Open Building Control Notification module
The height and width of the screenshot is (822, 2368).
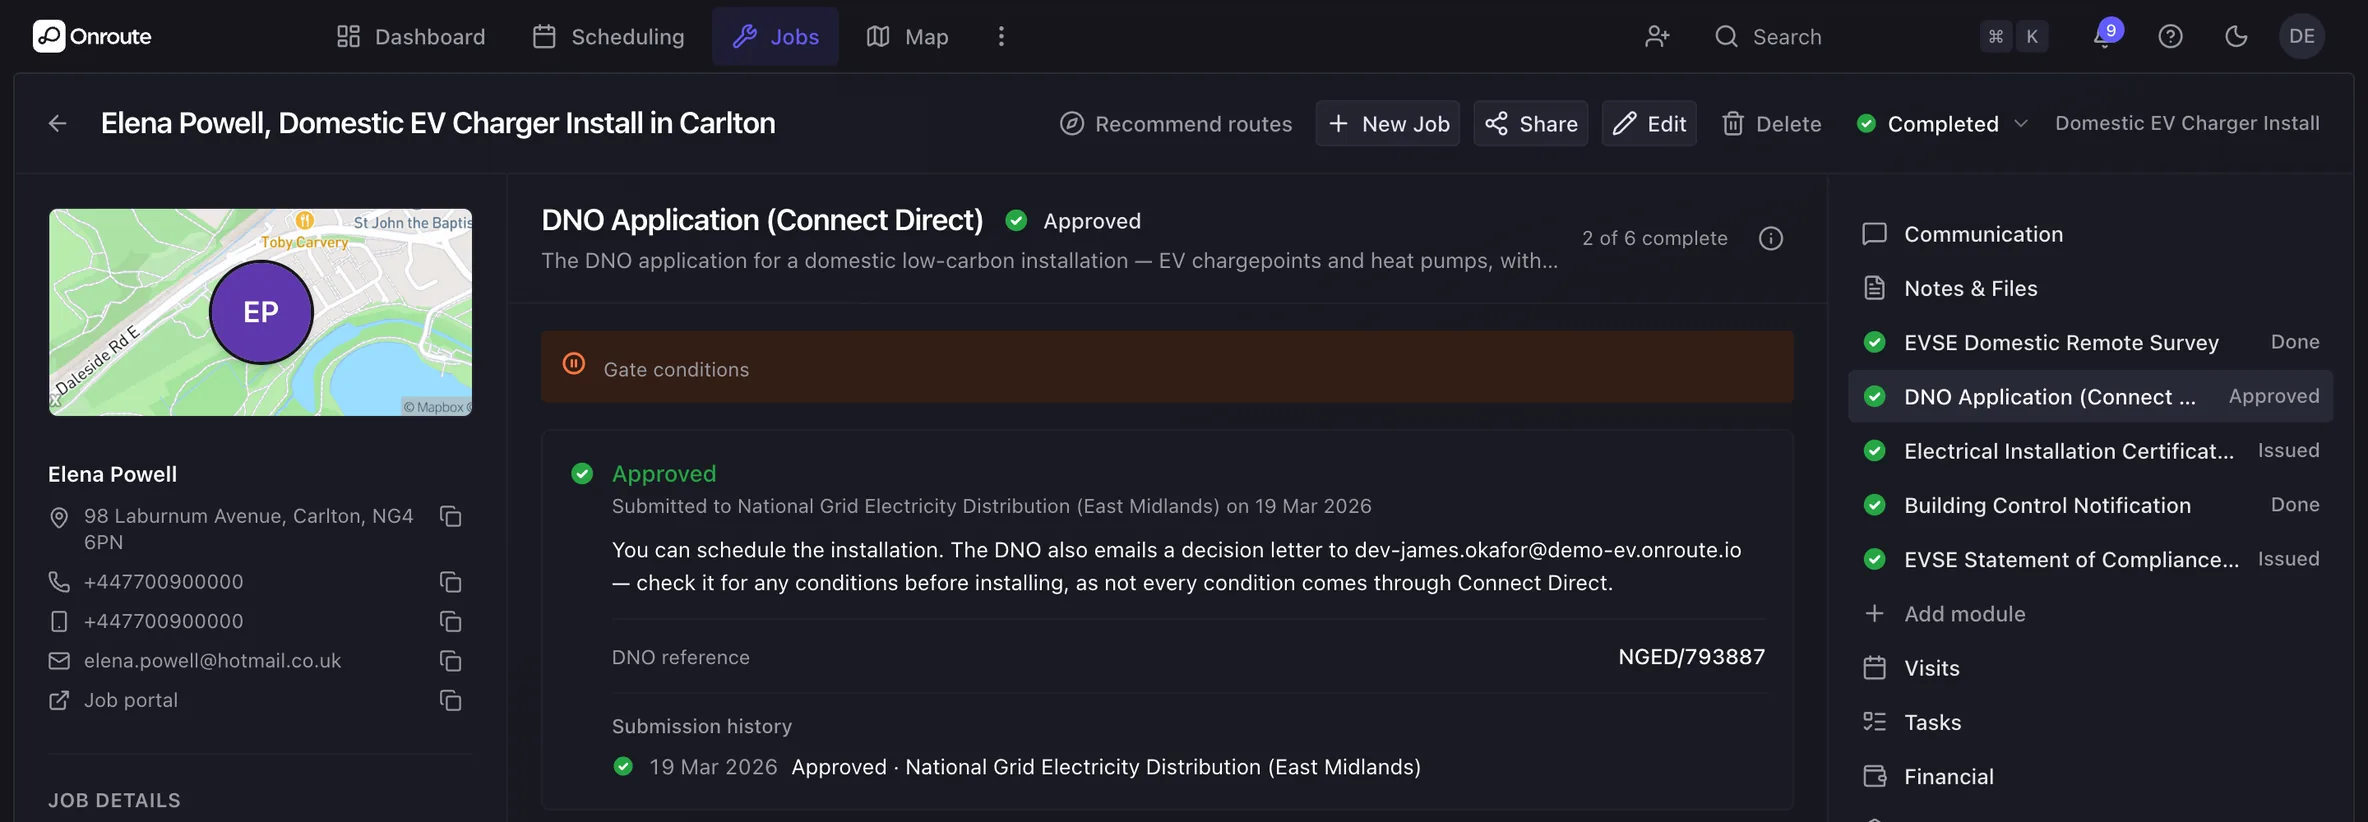(x=2090, y=505)
